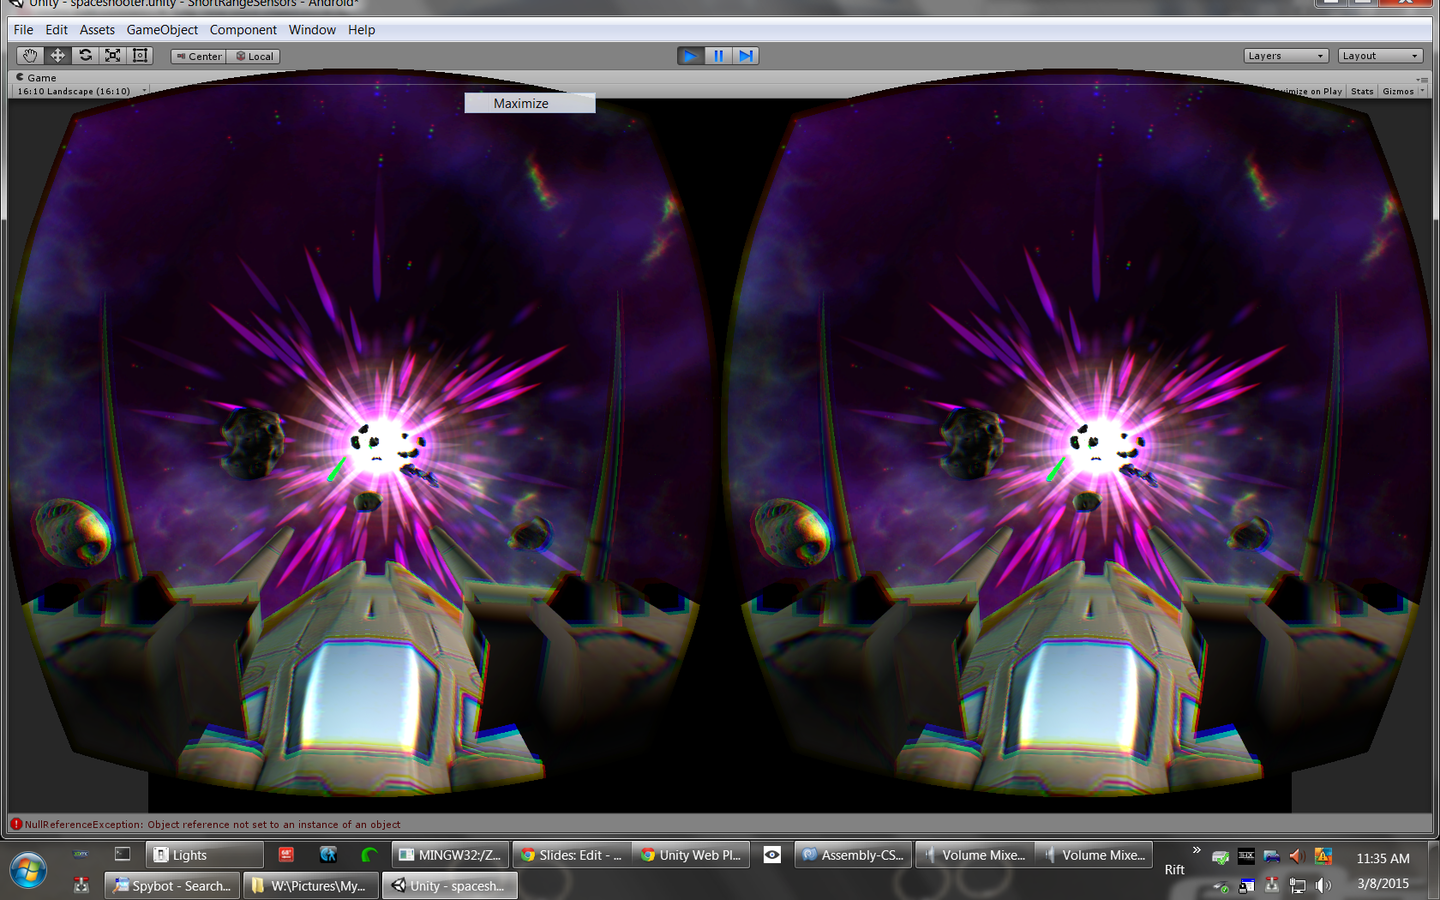Click blue globe-figure taskbar icon
The image size is (1440, 900).
point(328,855)
